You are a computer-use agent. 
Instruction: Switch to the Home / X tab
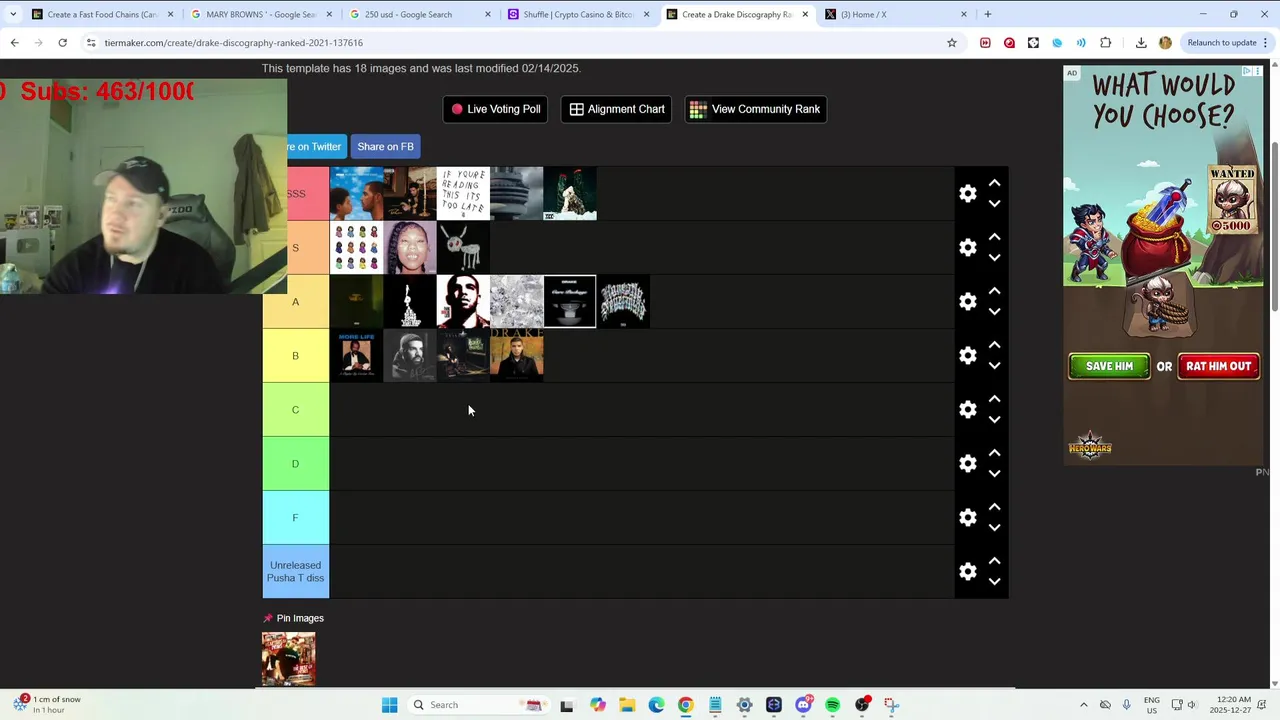click(x=897, y=14)
